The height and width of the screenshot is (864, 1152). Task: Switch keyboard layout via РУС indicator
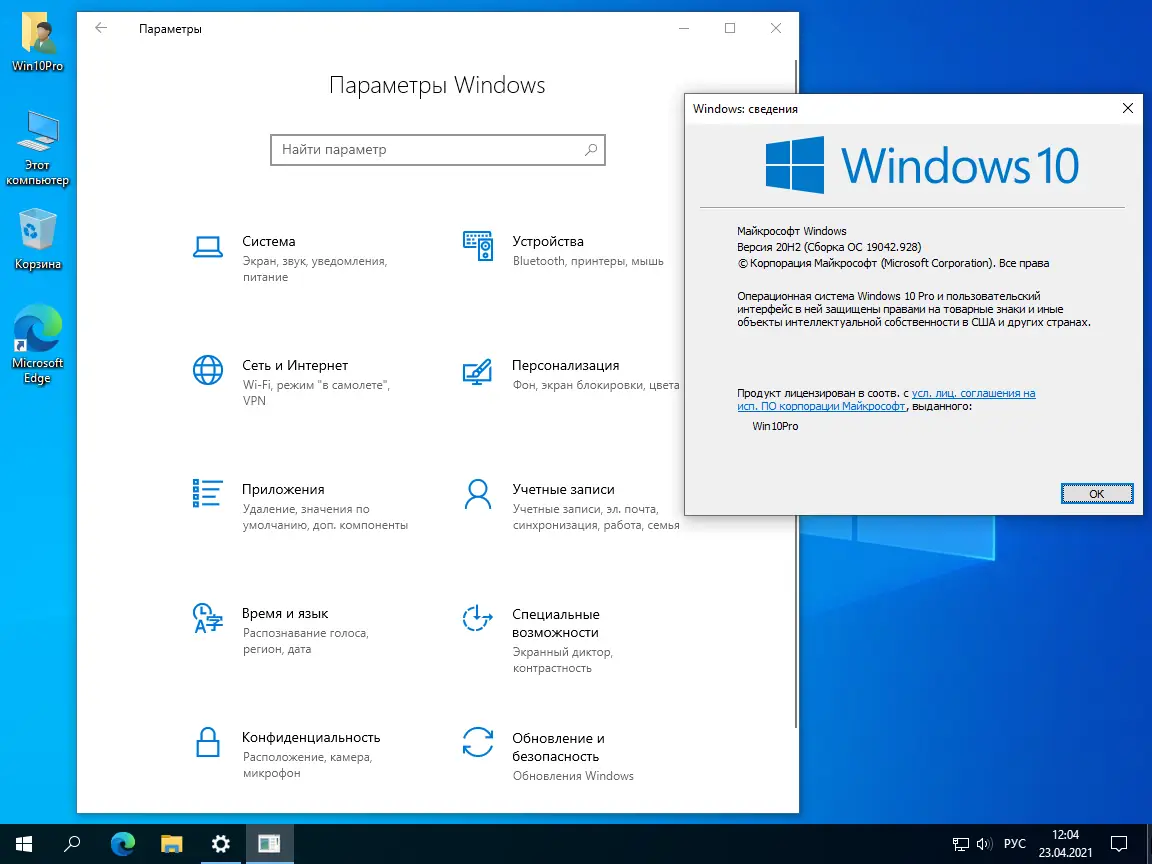[1015, 844]
